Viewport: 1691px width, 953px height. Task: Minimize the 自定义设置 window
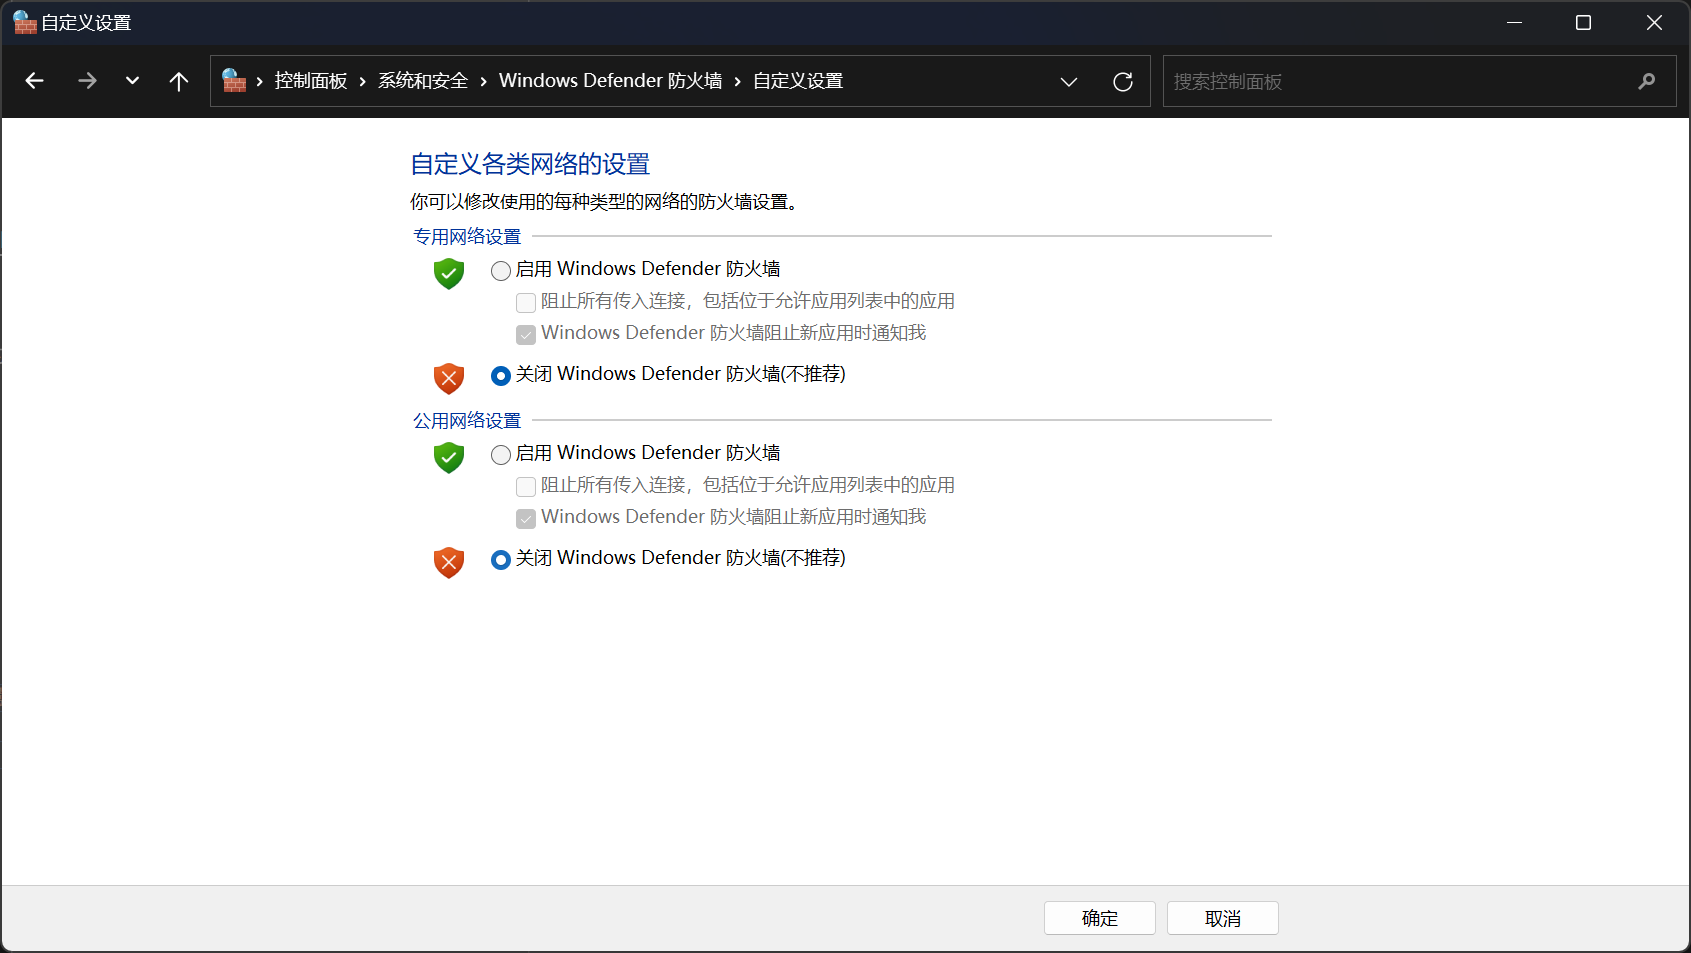(x=1515, y=22)
